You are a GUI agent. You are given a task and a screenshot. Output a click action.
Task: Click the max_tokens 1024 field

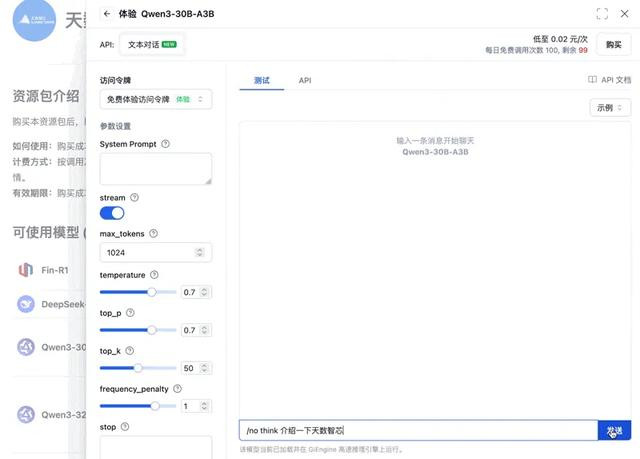(x=156, y=252)
